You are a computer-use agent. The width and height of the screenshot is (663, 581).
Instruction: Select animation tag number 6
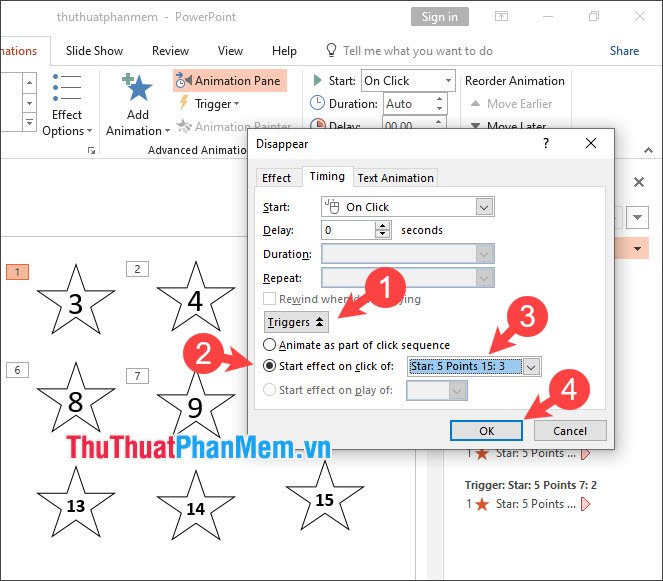[17, 370]
